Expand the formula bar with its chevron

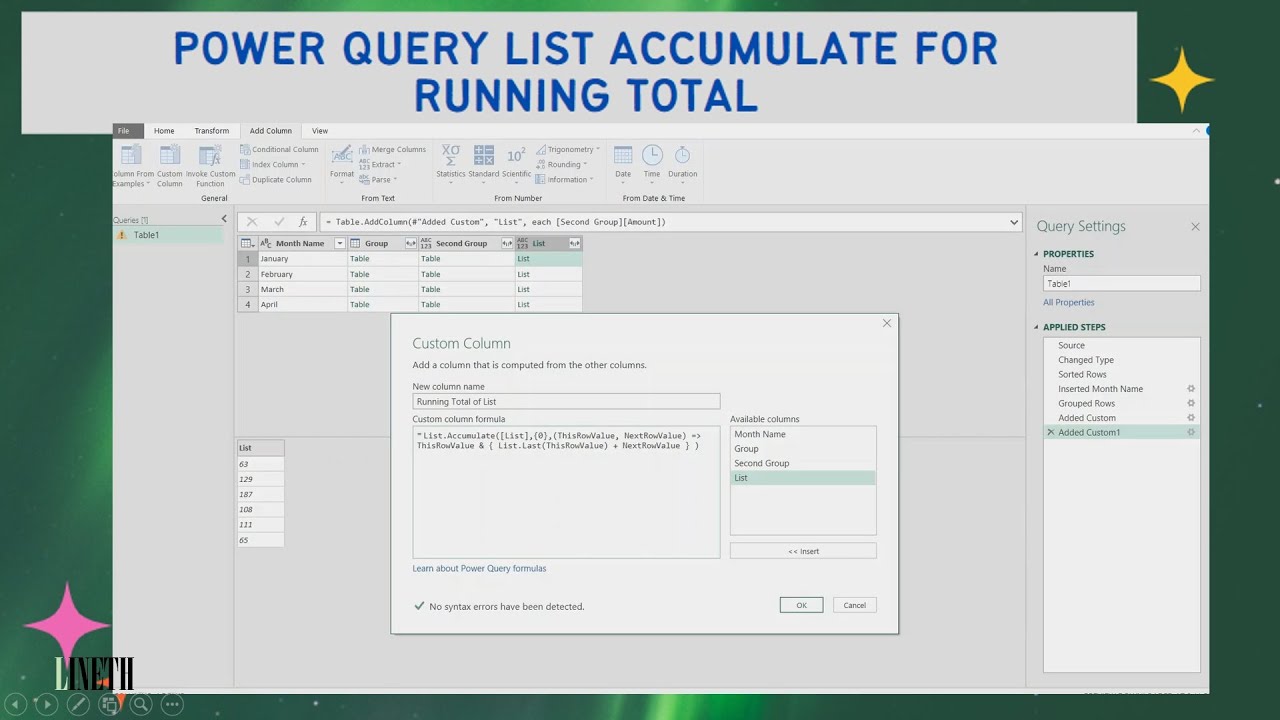pyautogui.click(x=1014, y=222)
